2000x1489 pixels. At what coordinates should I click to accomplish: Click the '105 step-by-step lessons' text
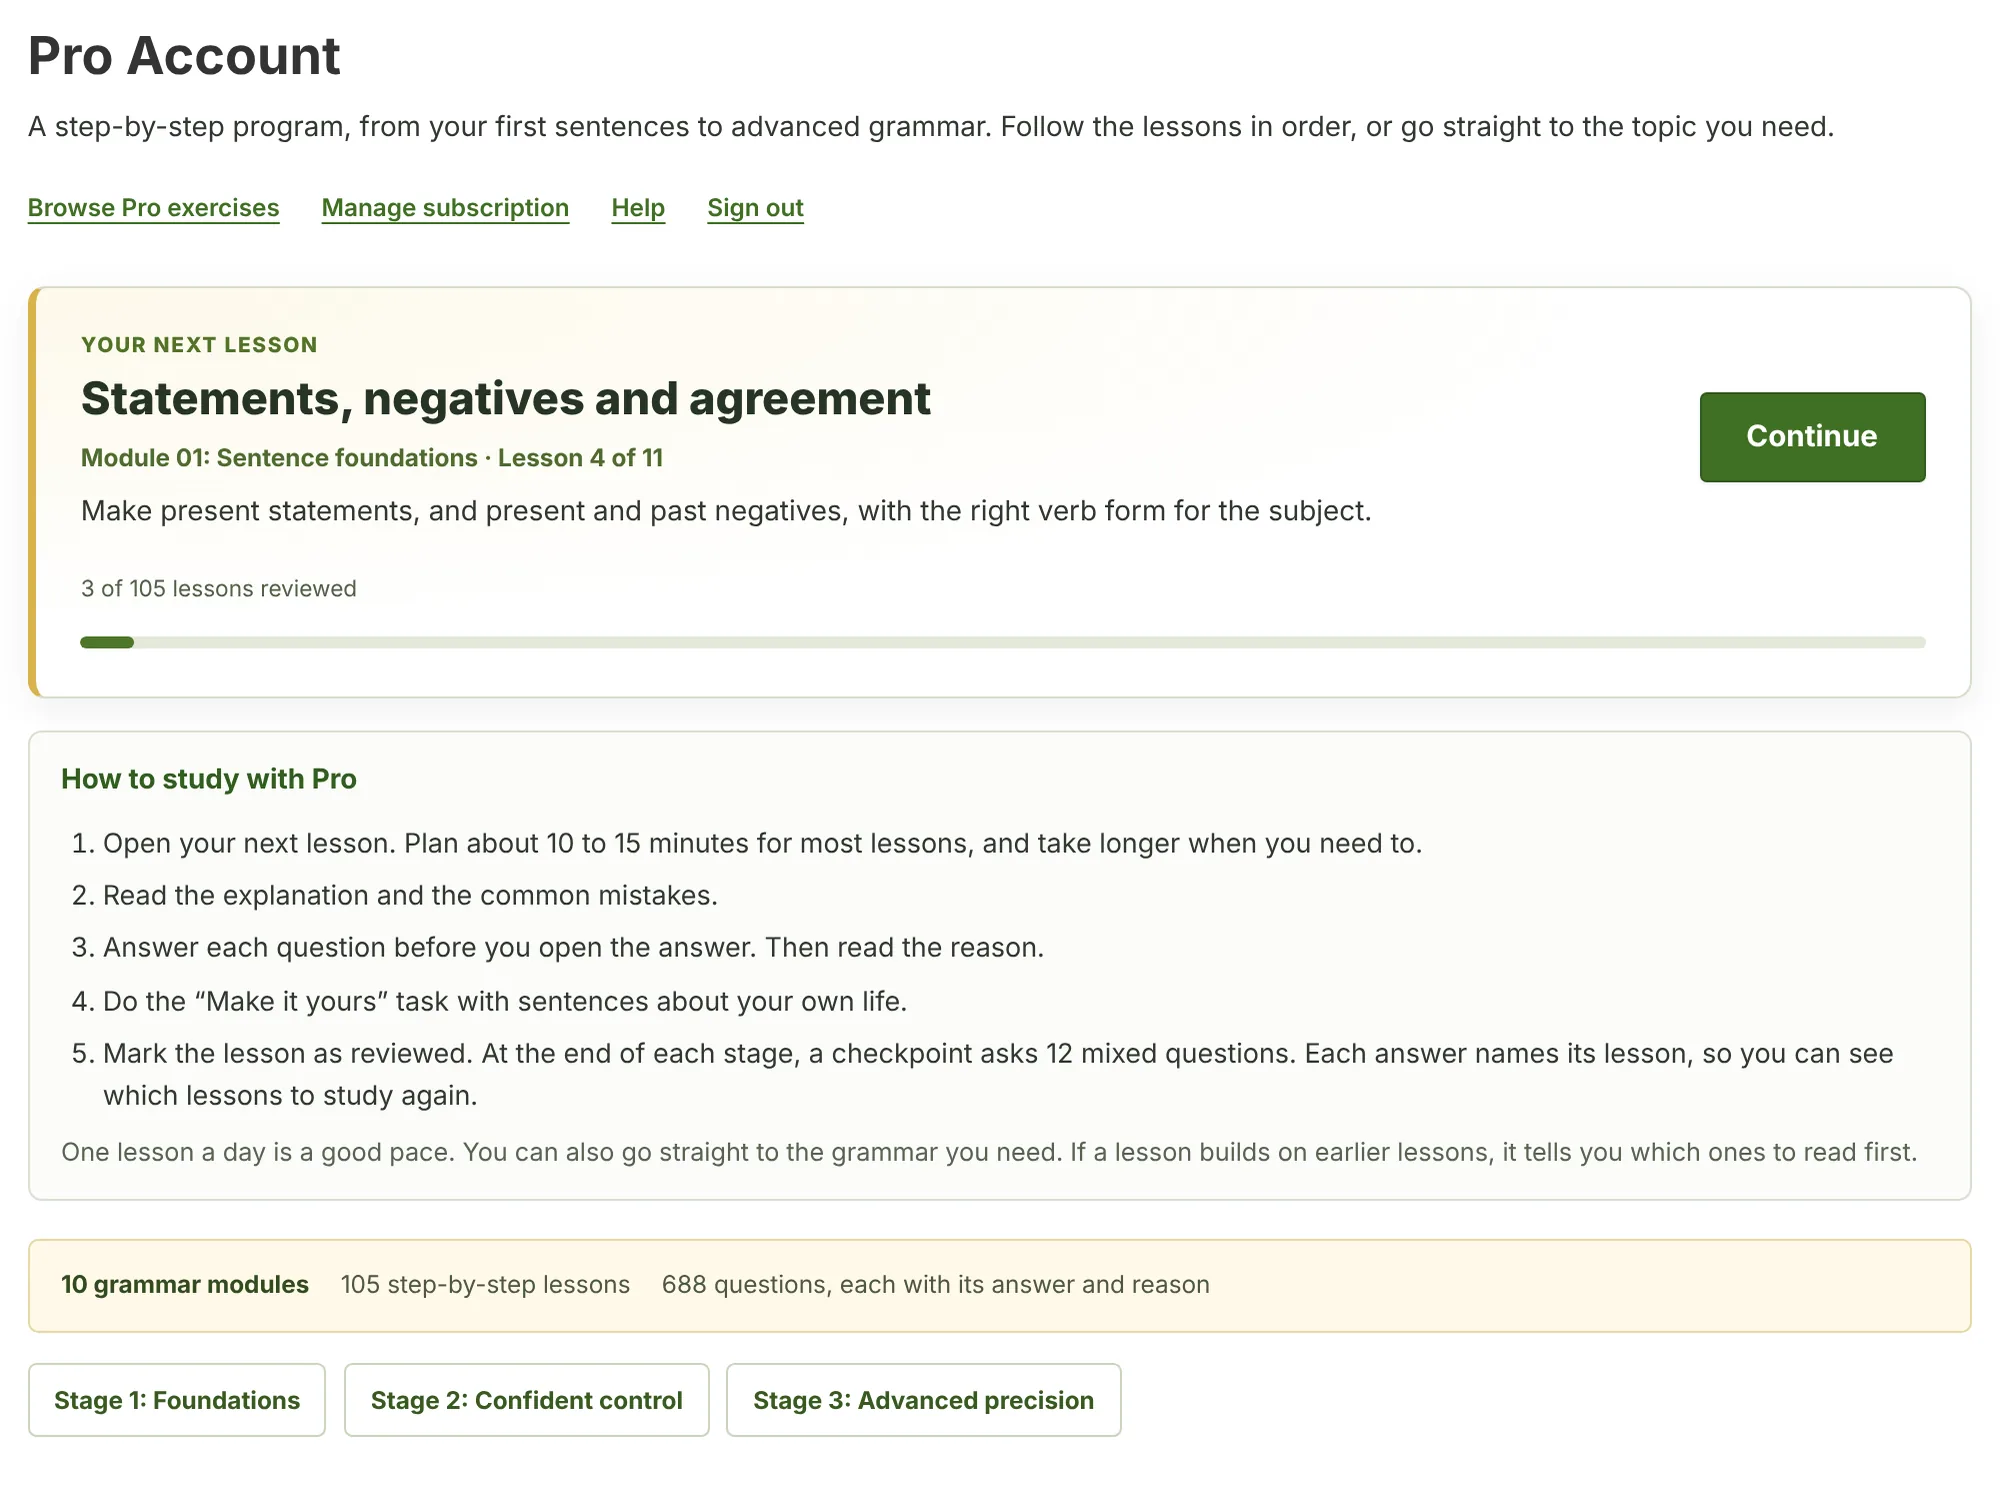[485, 1284]
